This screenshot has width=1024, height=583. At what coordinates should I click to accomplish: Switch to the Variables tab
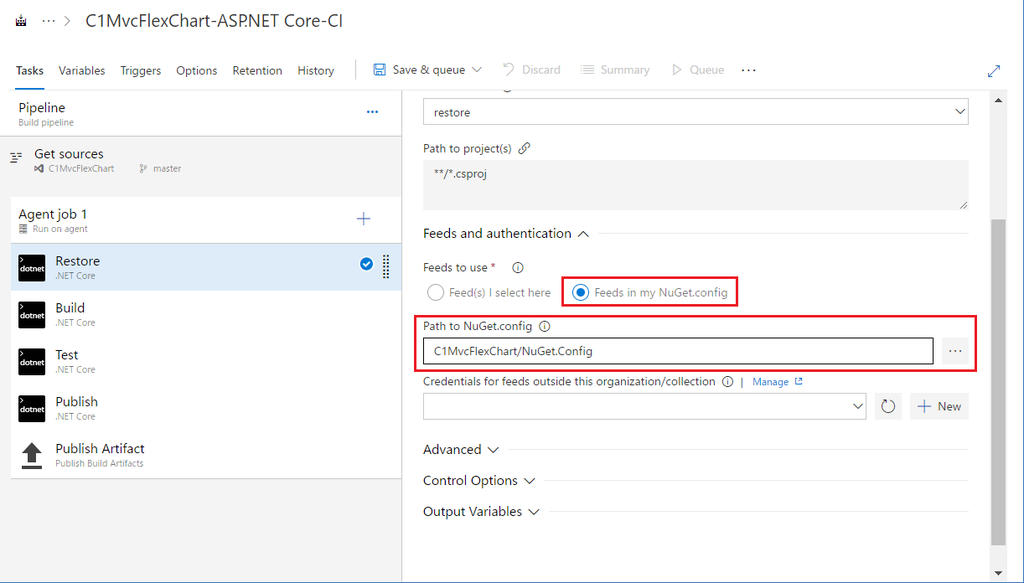pos(82,71)
